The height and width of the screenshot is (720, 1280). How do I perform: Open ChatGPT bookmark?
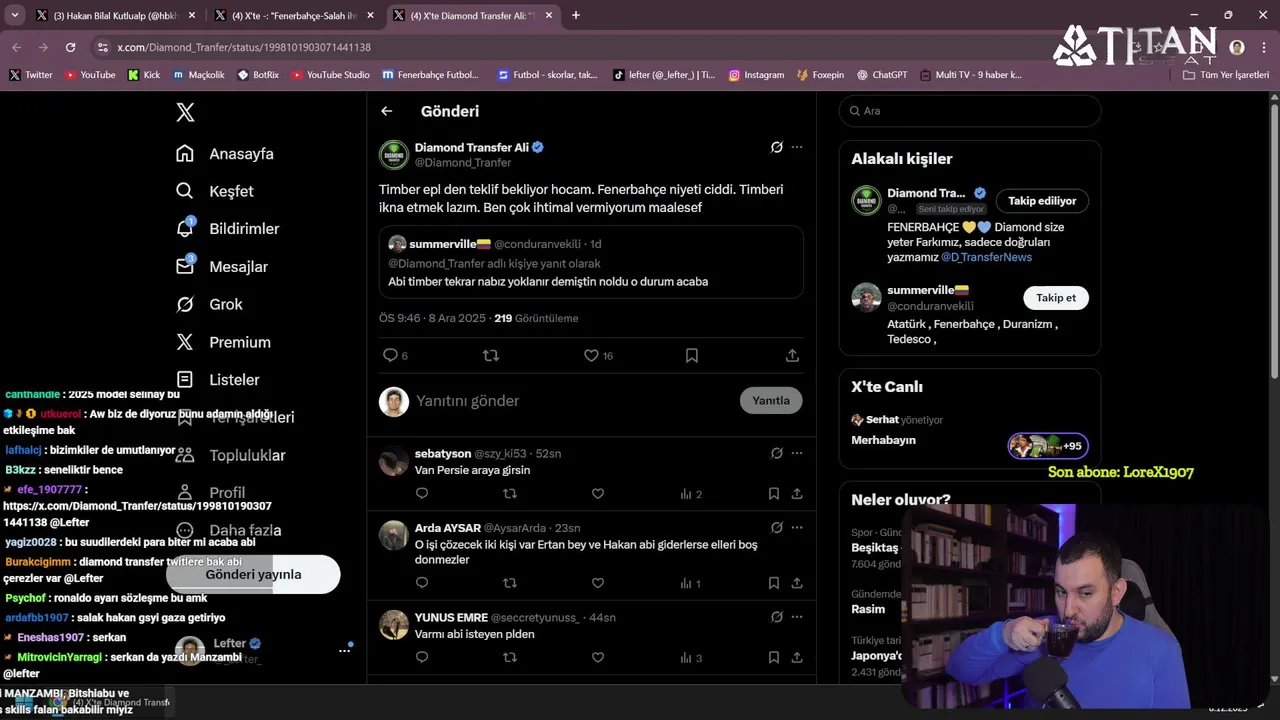coord(881,75)
